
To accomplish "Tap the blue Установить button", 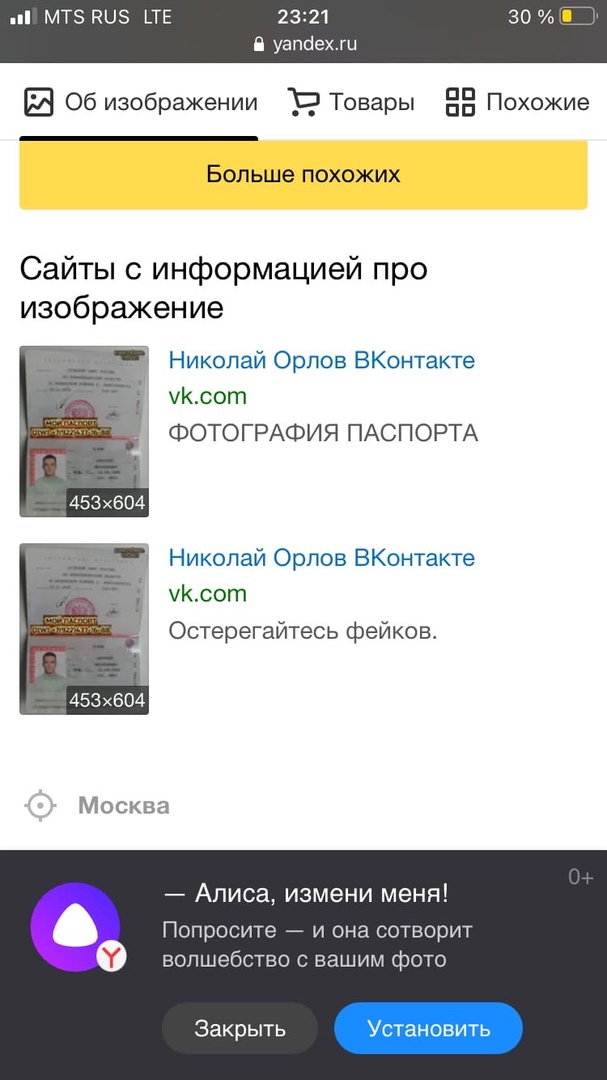I will click(x=429, y=1028).
